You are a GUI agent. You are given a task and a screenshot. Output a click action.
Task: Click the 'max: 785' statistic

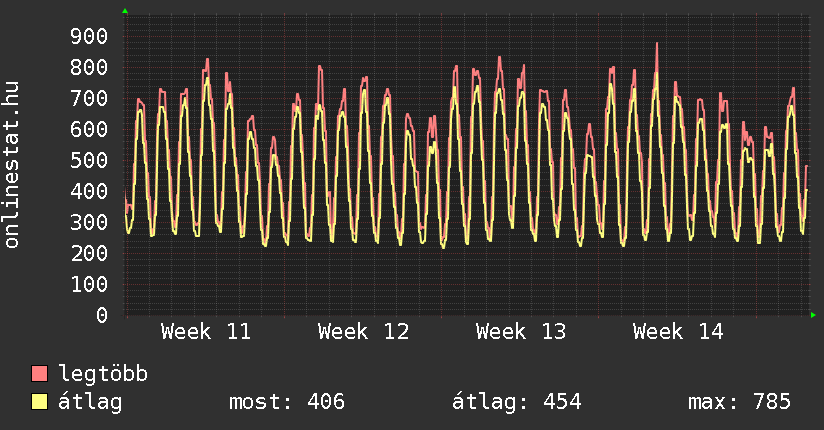click(x=739, y=402)
